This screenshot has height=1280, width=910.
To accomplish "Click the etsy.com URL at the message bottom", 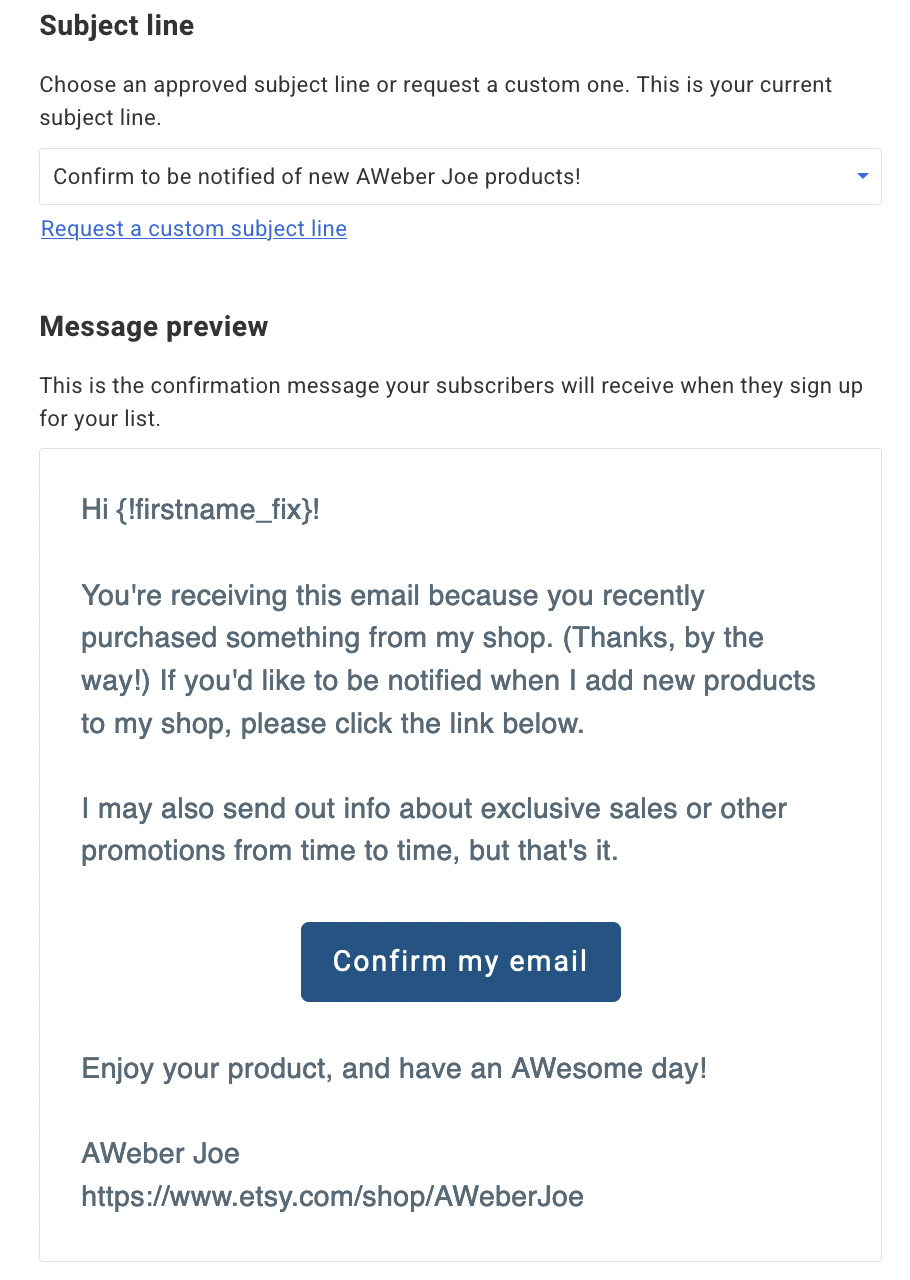I will tap(331, 1196).
